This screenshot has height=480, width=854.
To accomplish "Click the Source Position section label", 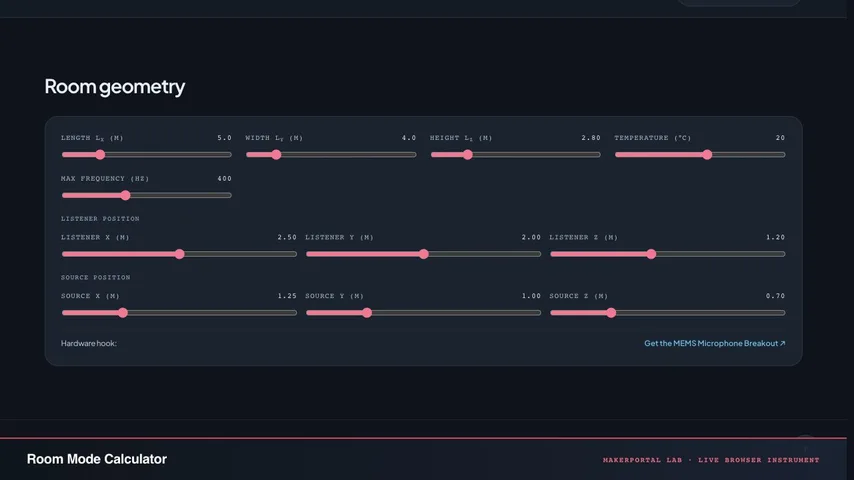I will point(96,277).
